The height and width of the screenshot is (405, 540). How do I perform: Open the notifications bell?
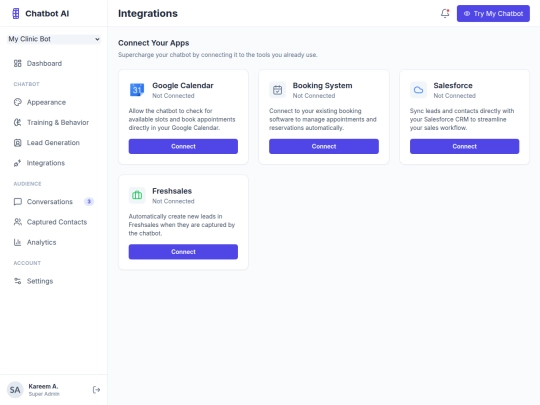pos(445,13)
